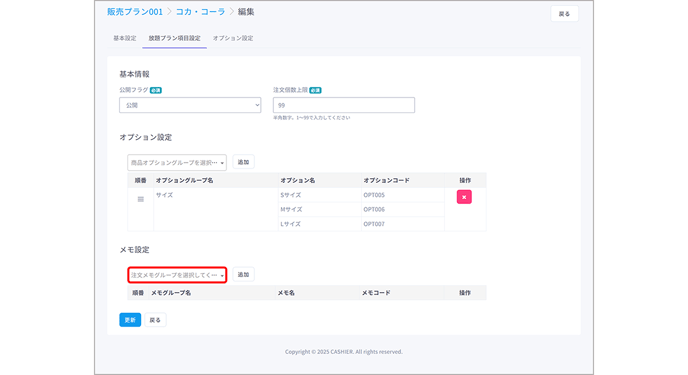Click the drag handle icon for サイズ row
The width and height of the screenshot is (688, 375).
[x=140, y=199]
